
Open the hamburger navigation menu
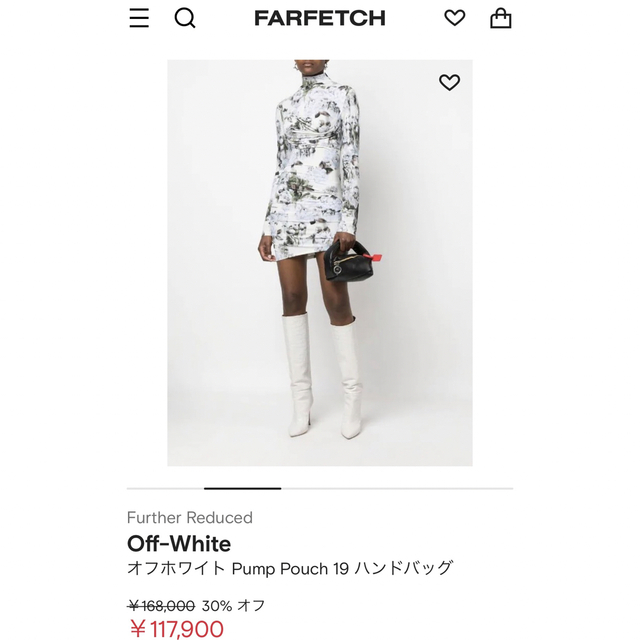pyautogui.click(x=139, y=18)
